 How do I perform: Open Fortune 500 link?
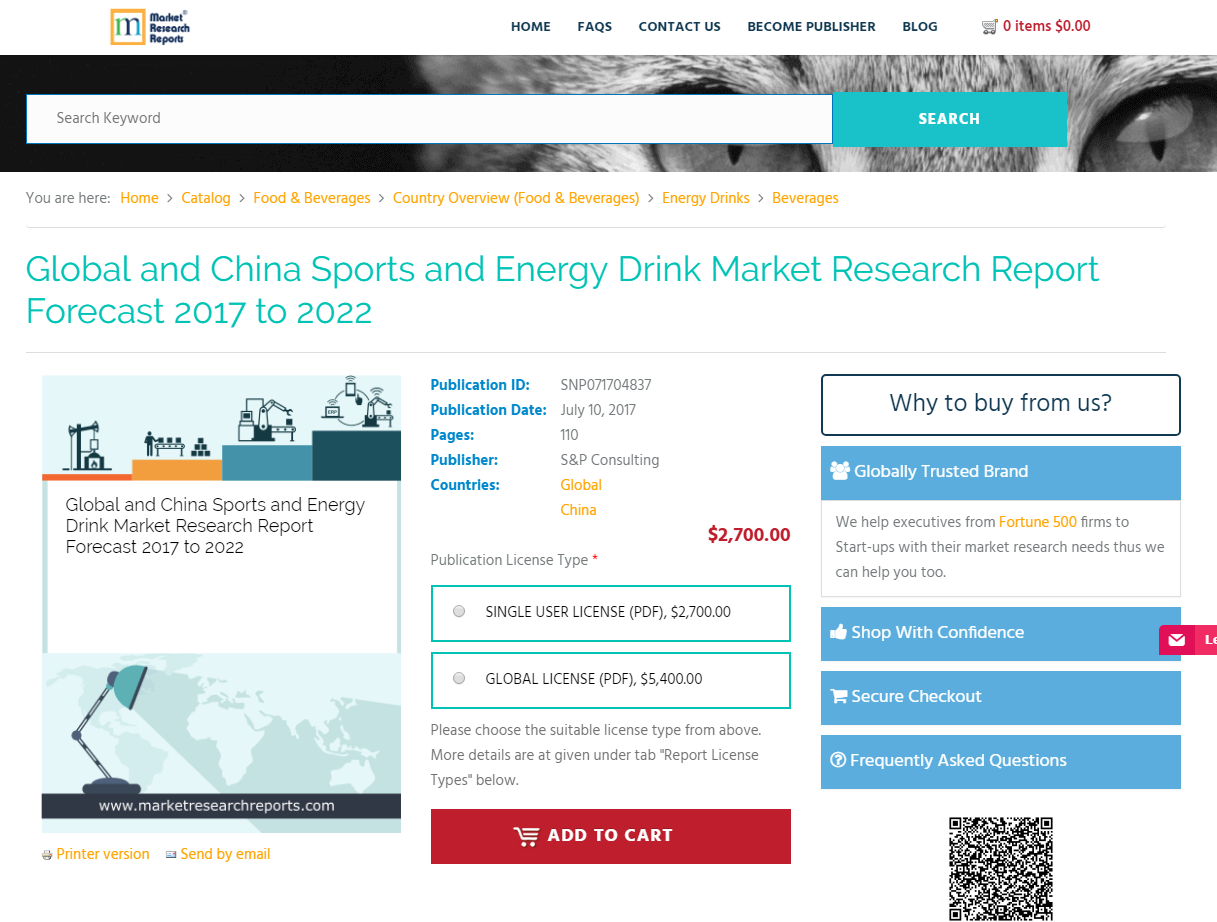click(1038, 522)
